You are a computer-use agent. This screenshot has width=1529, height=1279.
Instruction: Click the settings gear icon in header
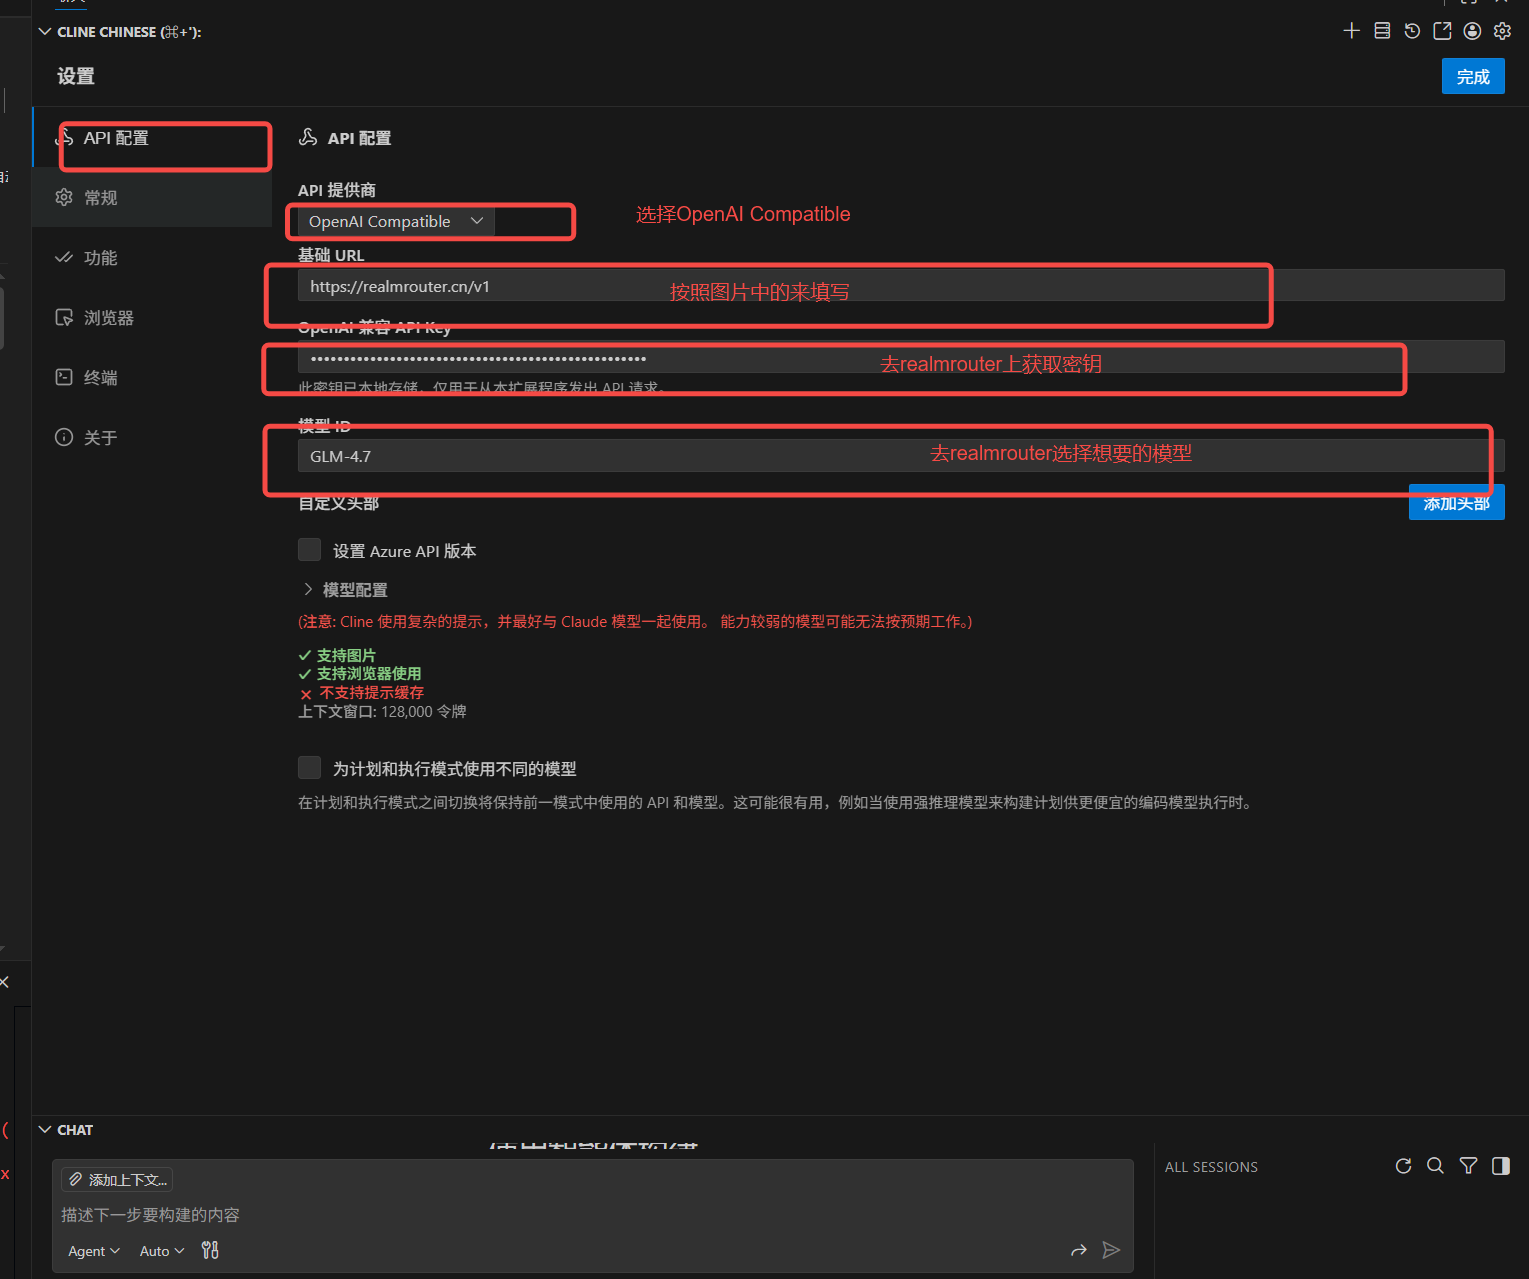point(1502,31)
